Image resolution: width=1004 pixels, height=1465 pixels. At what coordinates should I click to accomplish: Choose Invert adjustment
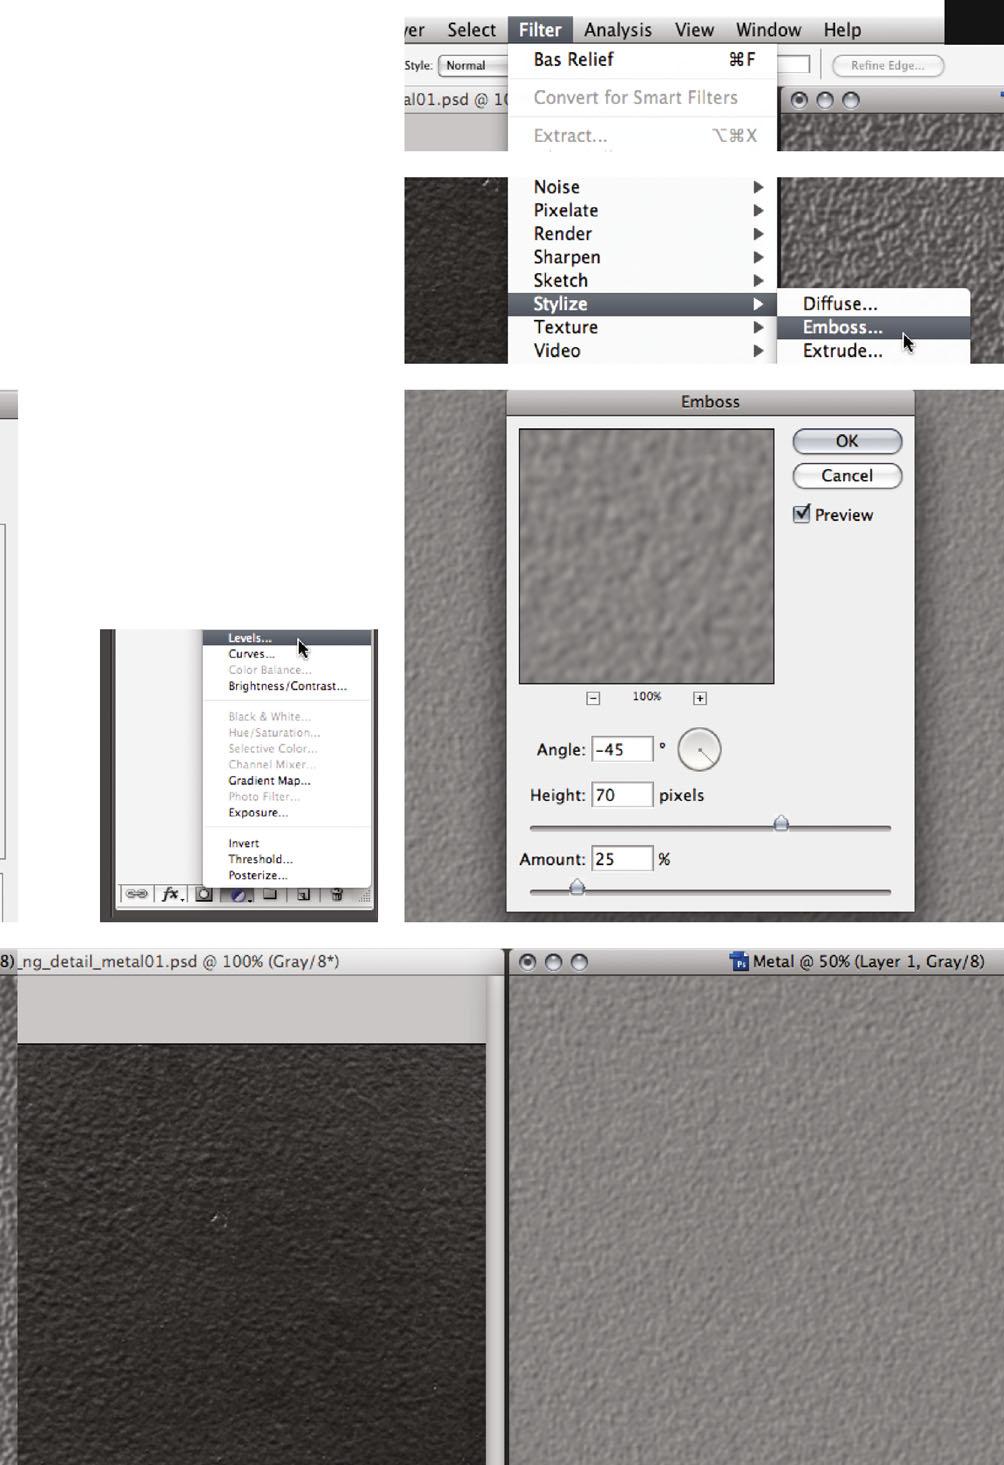(287, 843)
